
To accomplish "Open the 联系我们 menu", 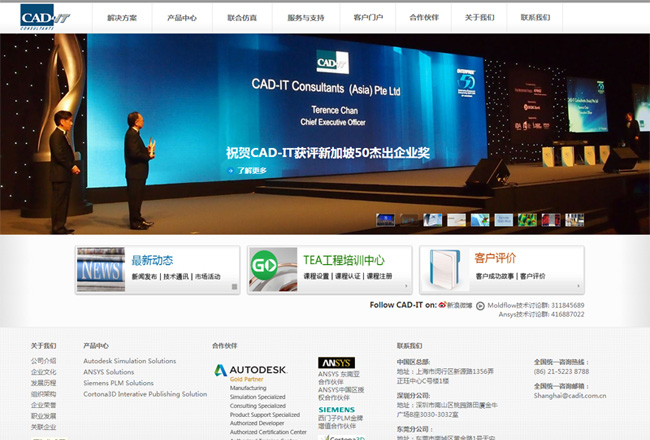I will [535, 17].
